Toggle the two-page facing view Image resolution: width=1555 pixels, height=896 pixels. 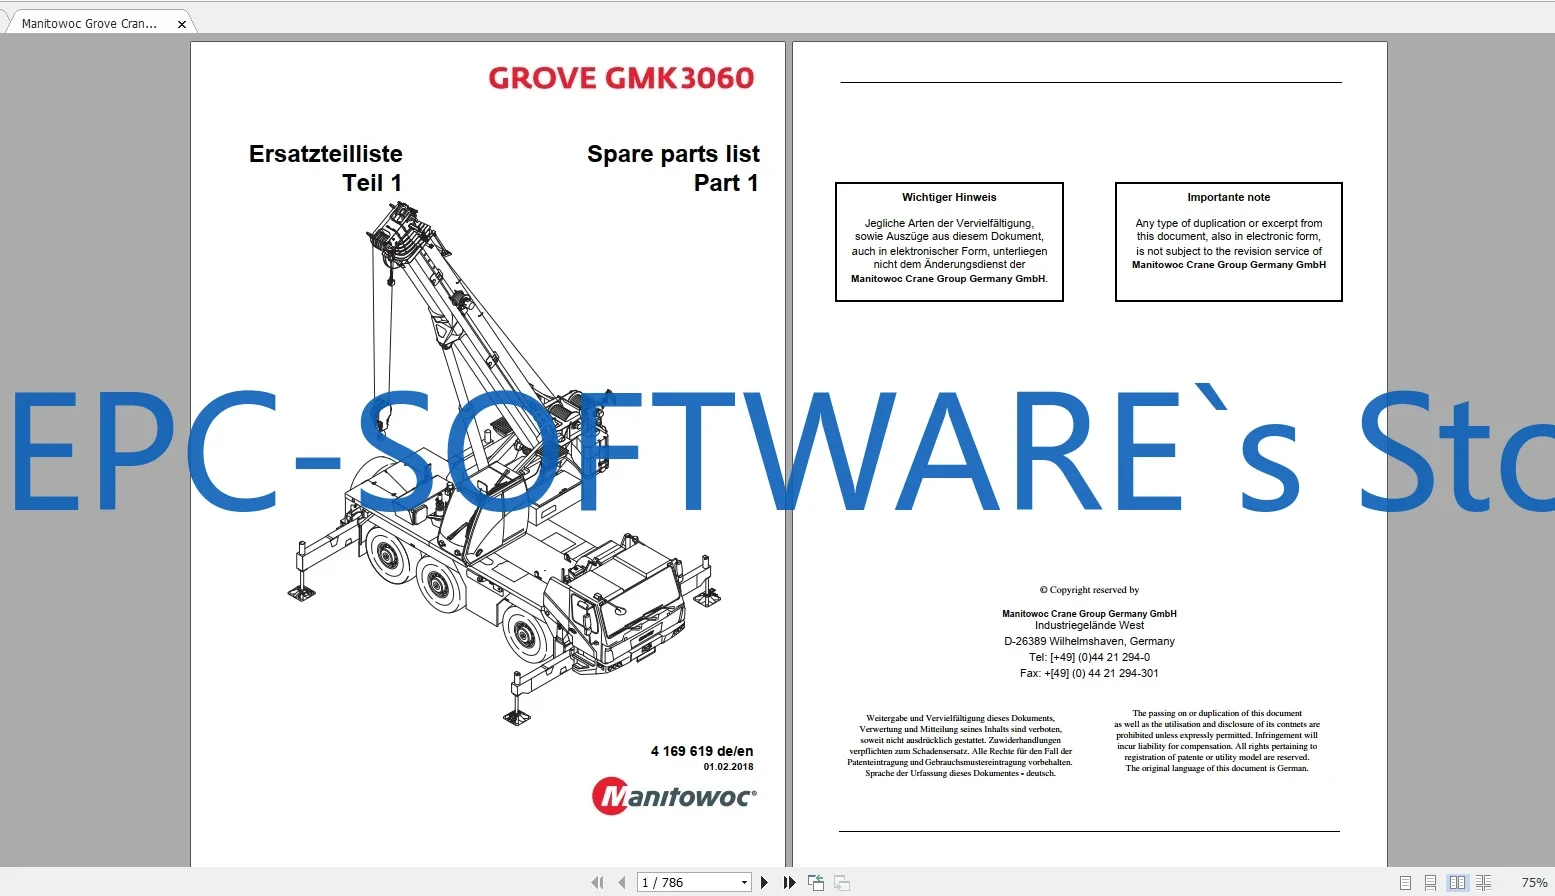point(1457,882)
